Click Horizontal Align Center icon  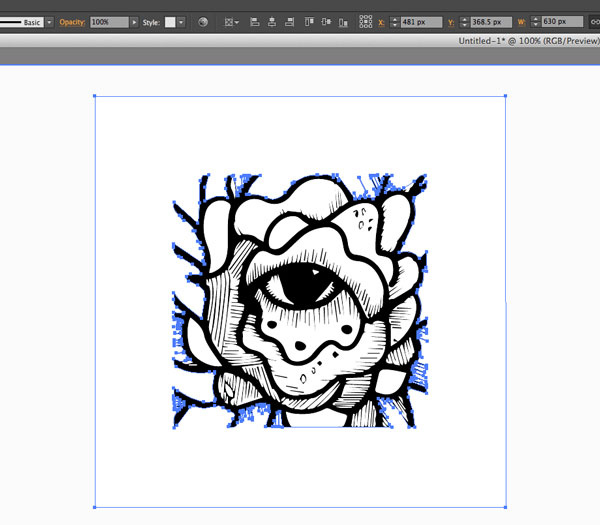pyautogui.click(x=272, y=22)
